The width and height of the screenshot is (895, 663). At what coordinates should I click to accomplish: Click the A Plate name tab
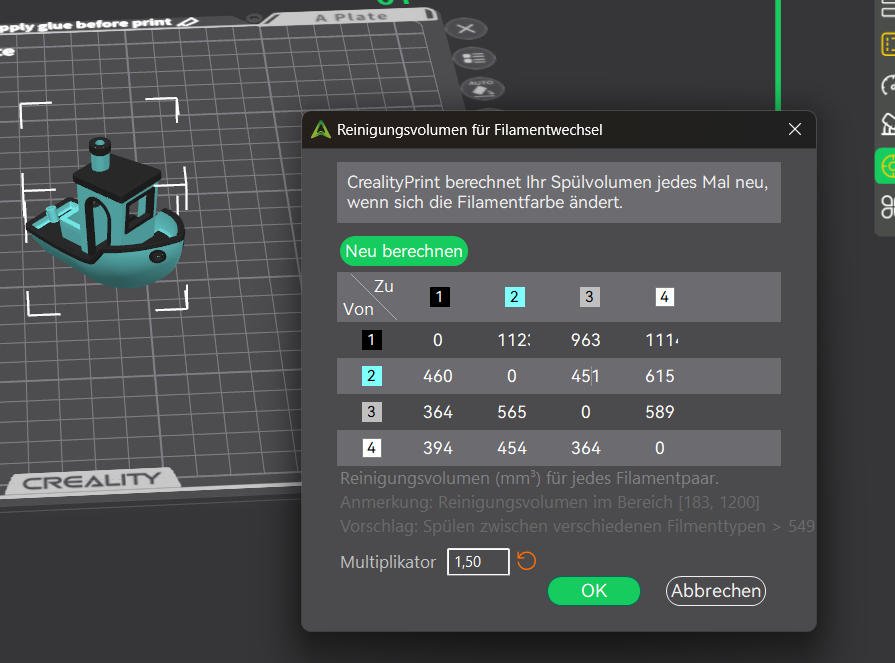pyautogui.click(x=351, y=17)
